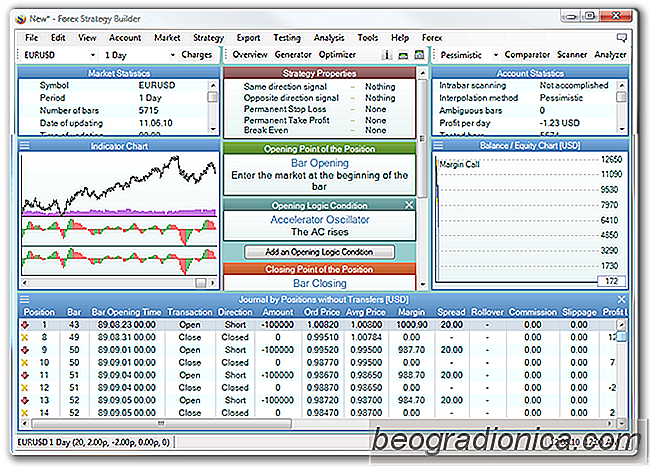Click the Charges toolbar button
Viewport: 650px width, 468px height.
(196, 55)
